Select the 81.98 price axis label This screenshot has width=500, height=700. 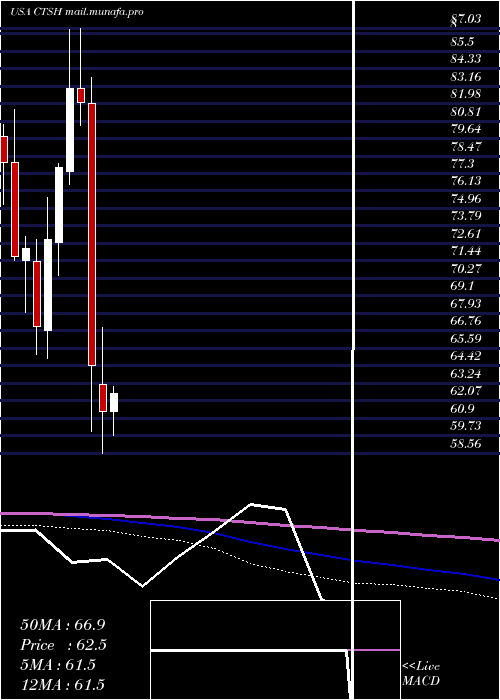coord(466,94)
